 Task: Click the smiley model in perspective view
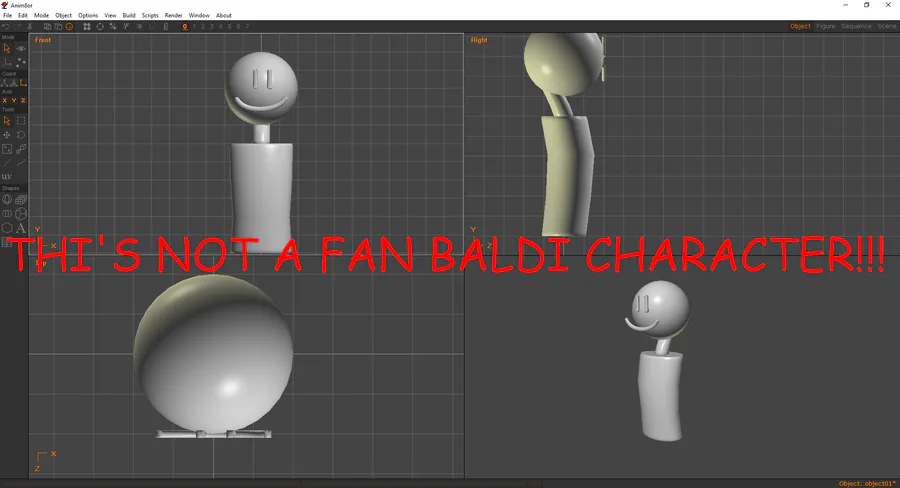660,361
